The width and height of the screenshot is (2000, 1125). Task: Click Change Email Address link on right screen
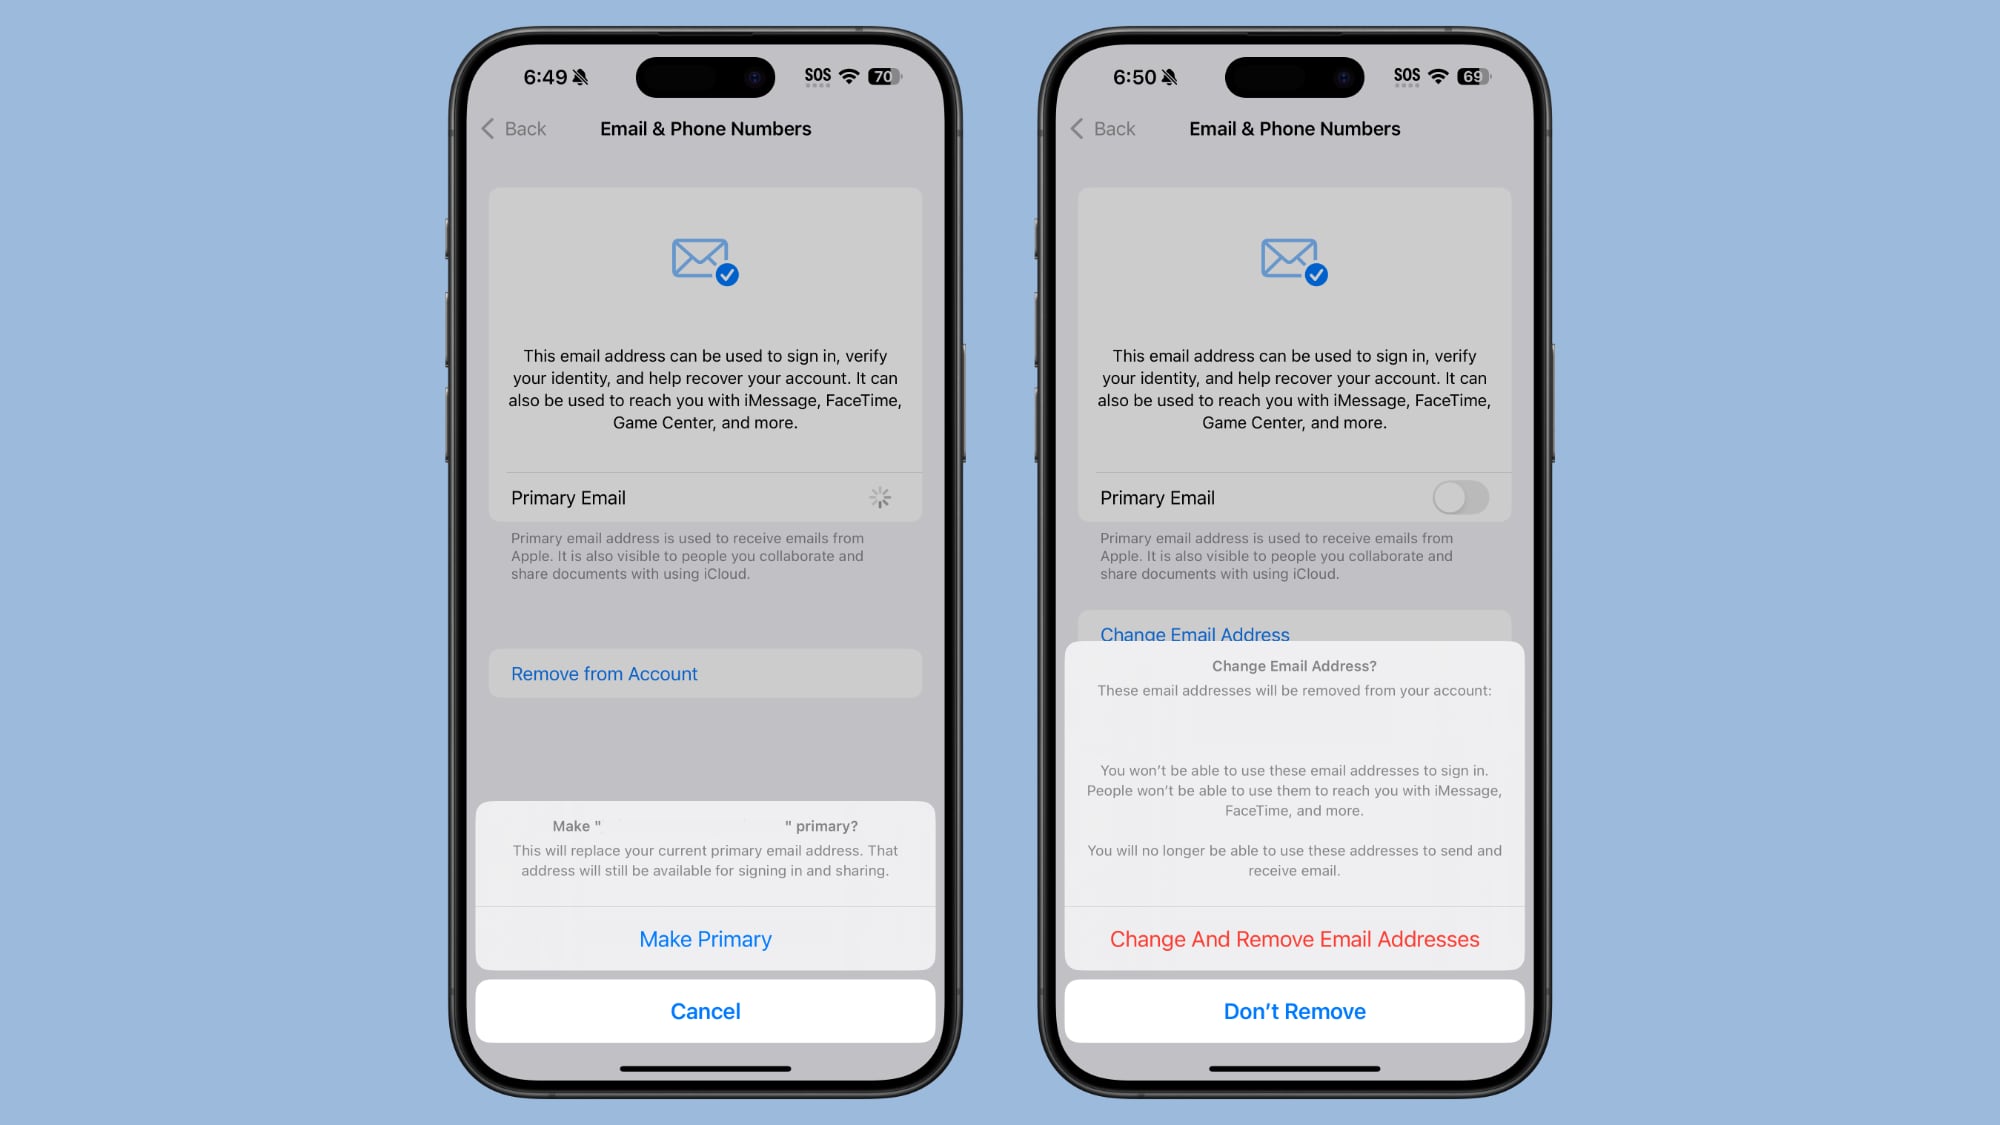(x=1195, y=632)
